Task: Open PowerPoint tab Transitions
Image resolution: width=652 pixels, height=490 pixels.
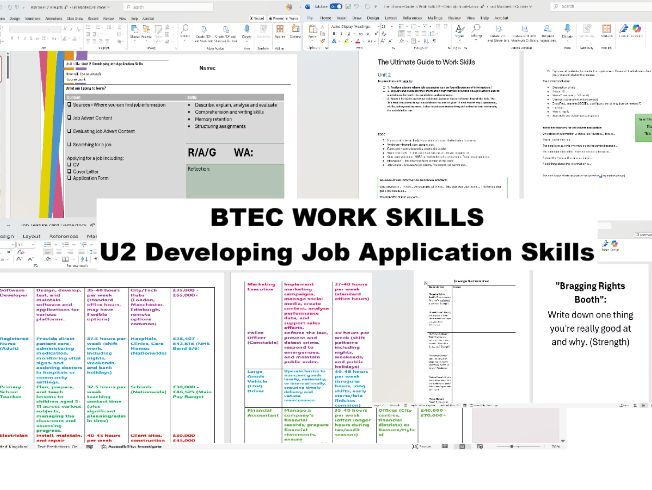Action: point(32,19)
